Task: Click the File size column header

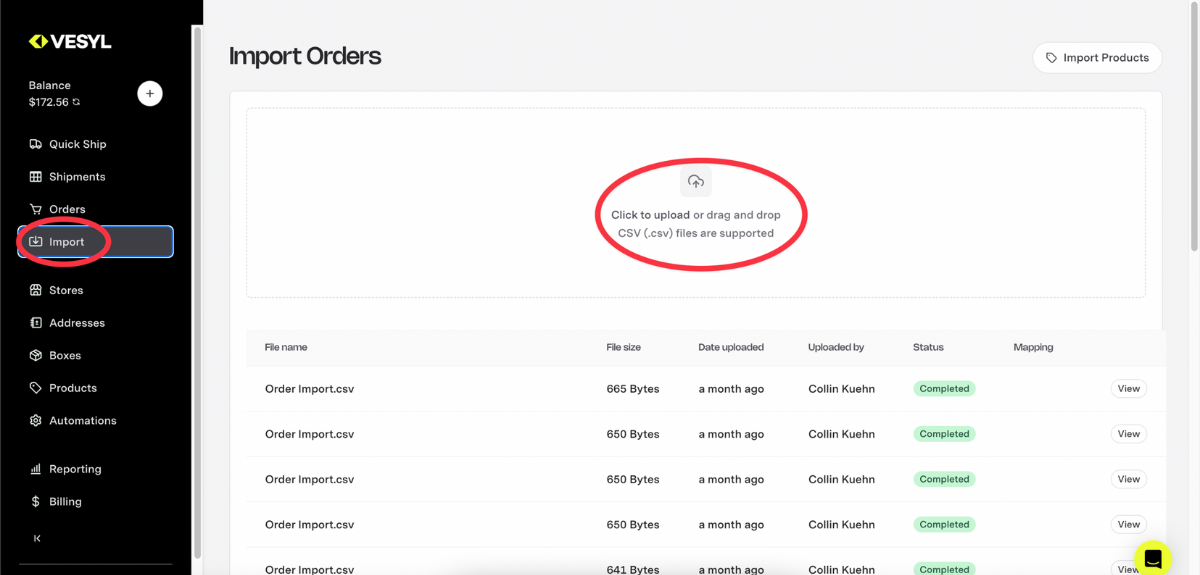Action: point(623,347)
